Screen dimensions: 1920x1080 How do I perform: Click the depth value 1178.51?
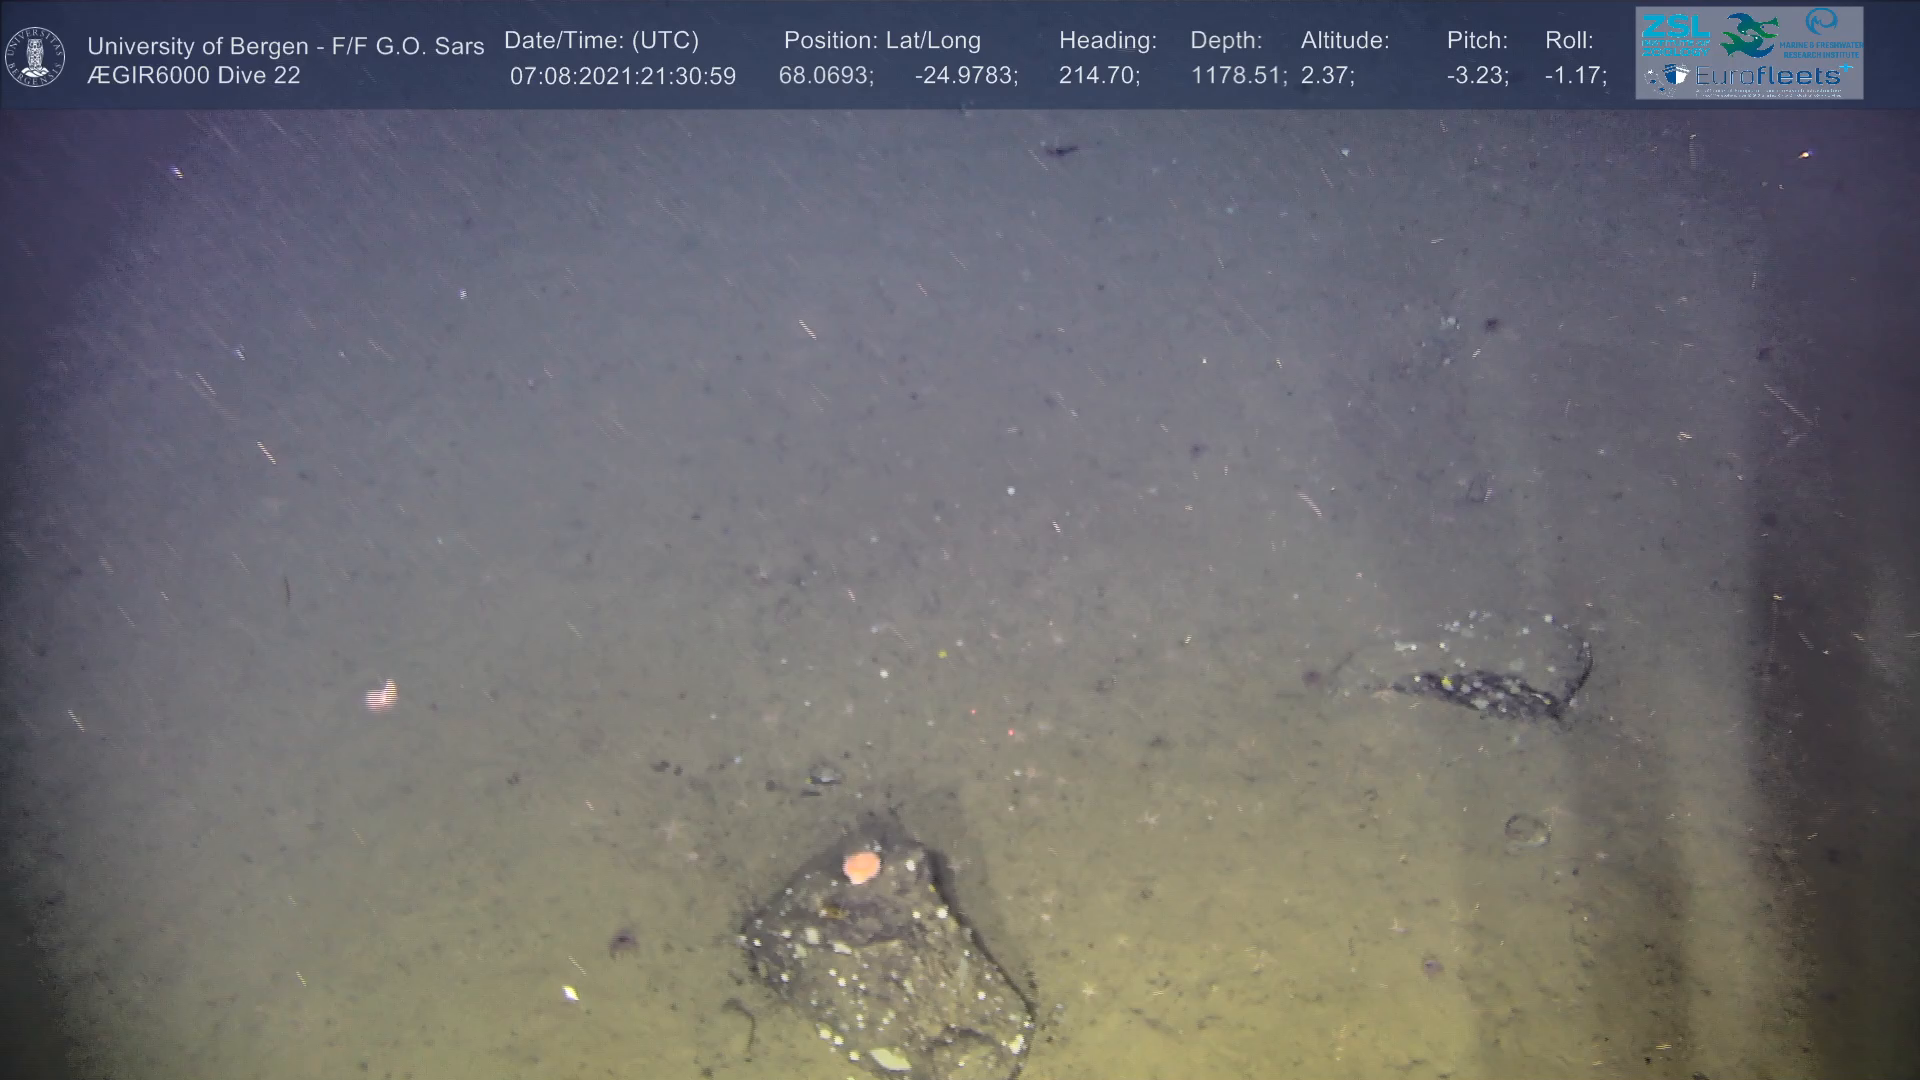(1237, 76)
